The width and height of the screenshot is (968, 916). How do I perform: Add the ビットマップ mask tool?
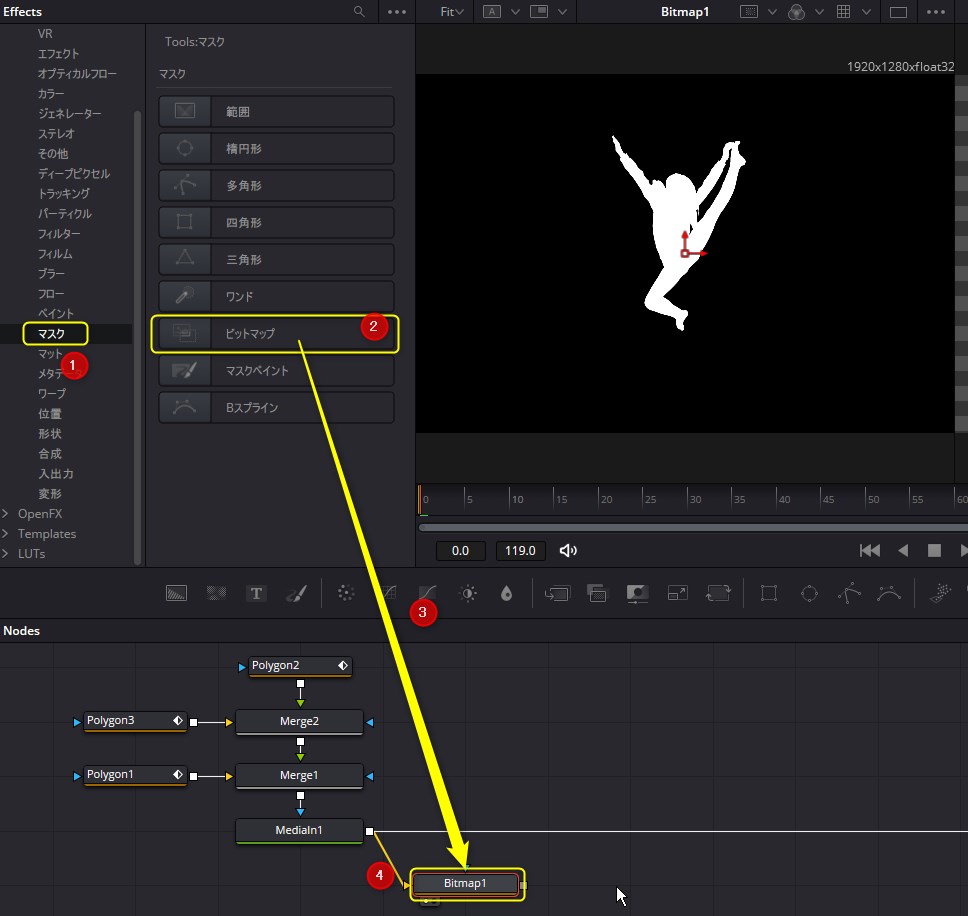tap(276, 333)
